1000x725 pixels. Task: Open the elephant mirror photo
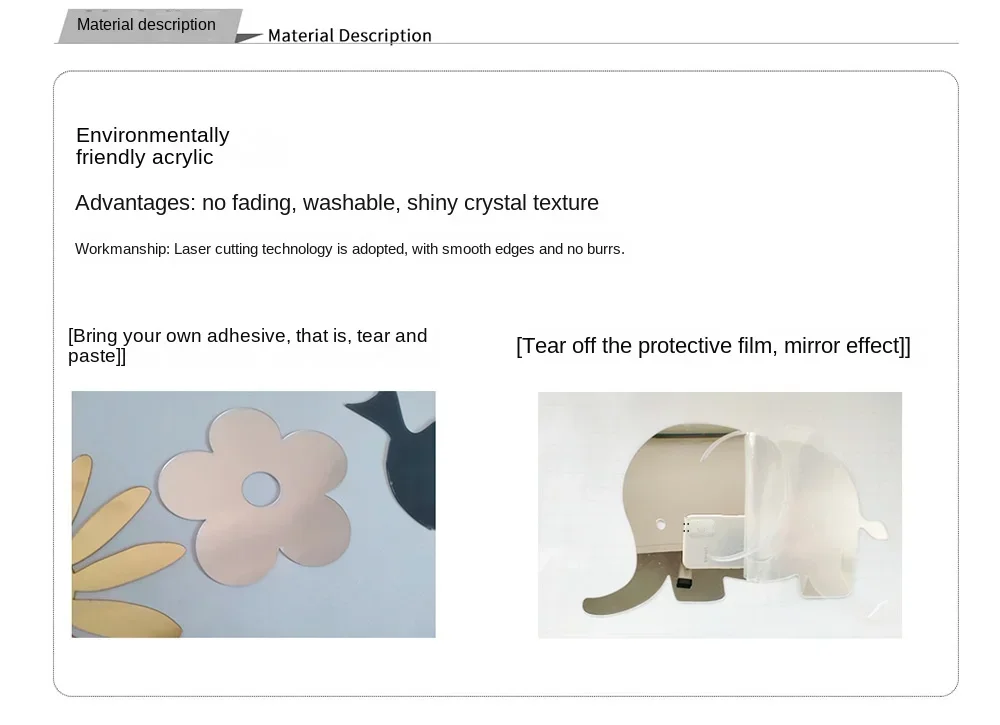pyautogui.click(x=719, y=514)
